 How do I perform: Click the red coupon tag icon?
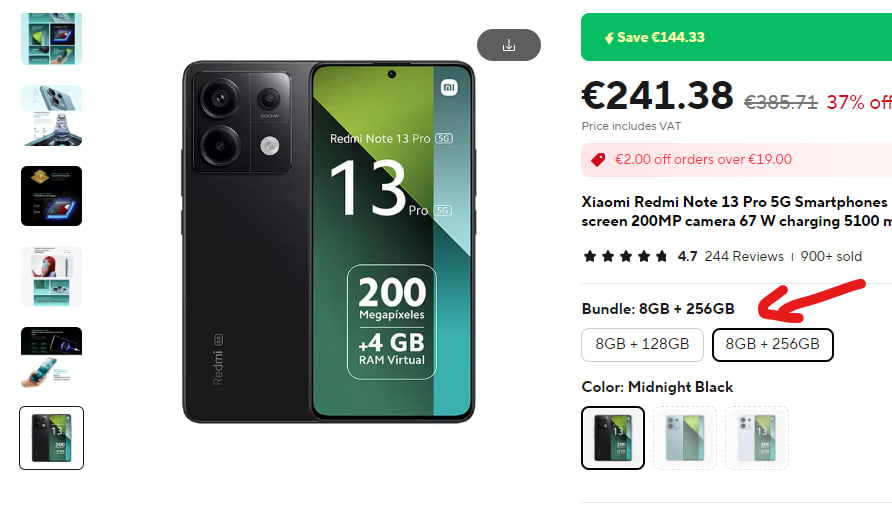click(598, 160)
